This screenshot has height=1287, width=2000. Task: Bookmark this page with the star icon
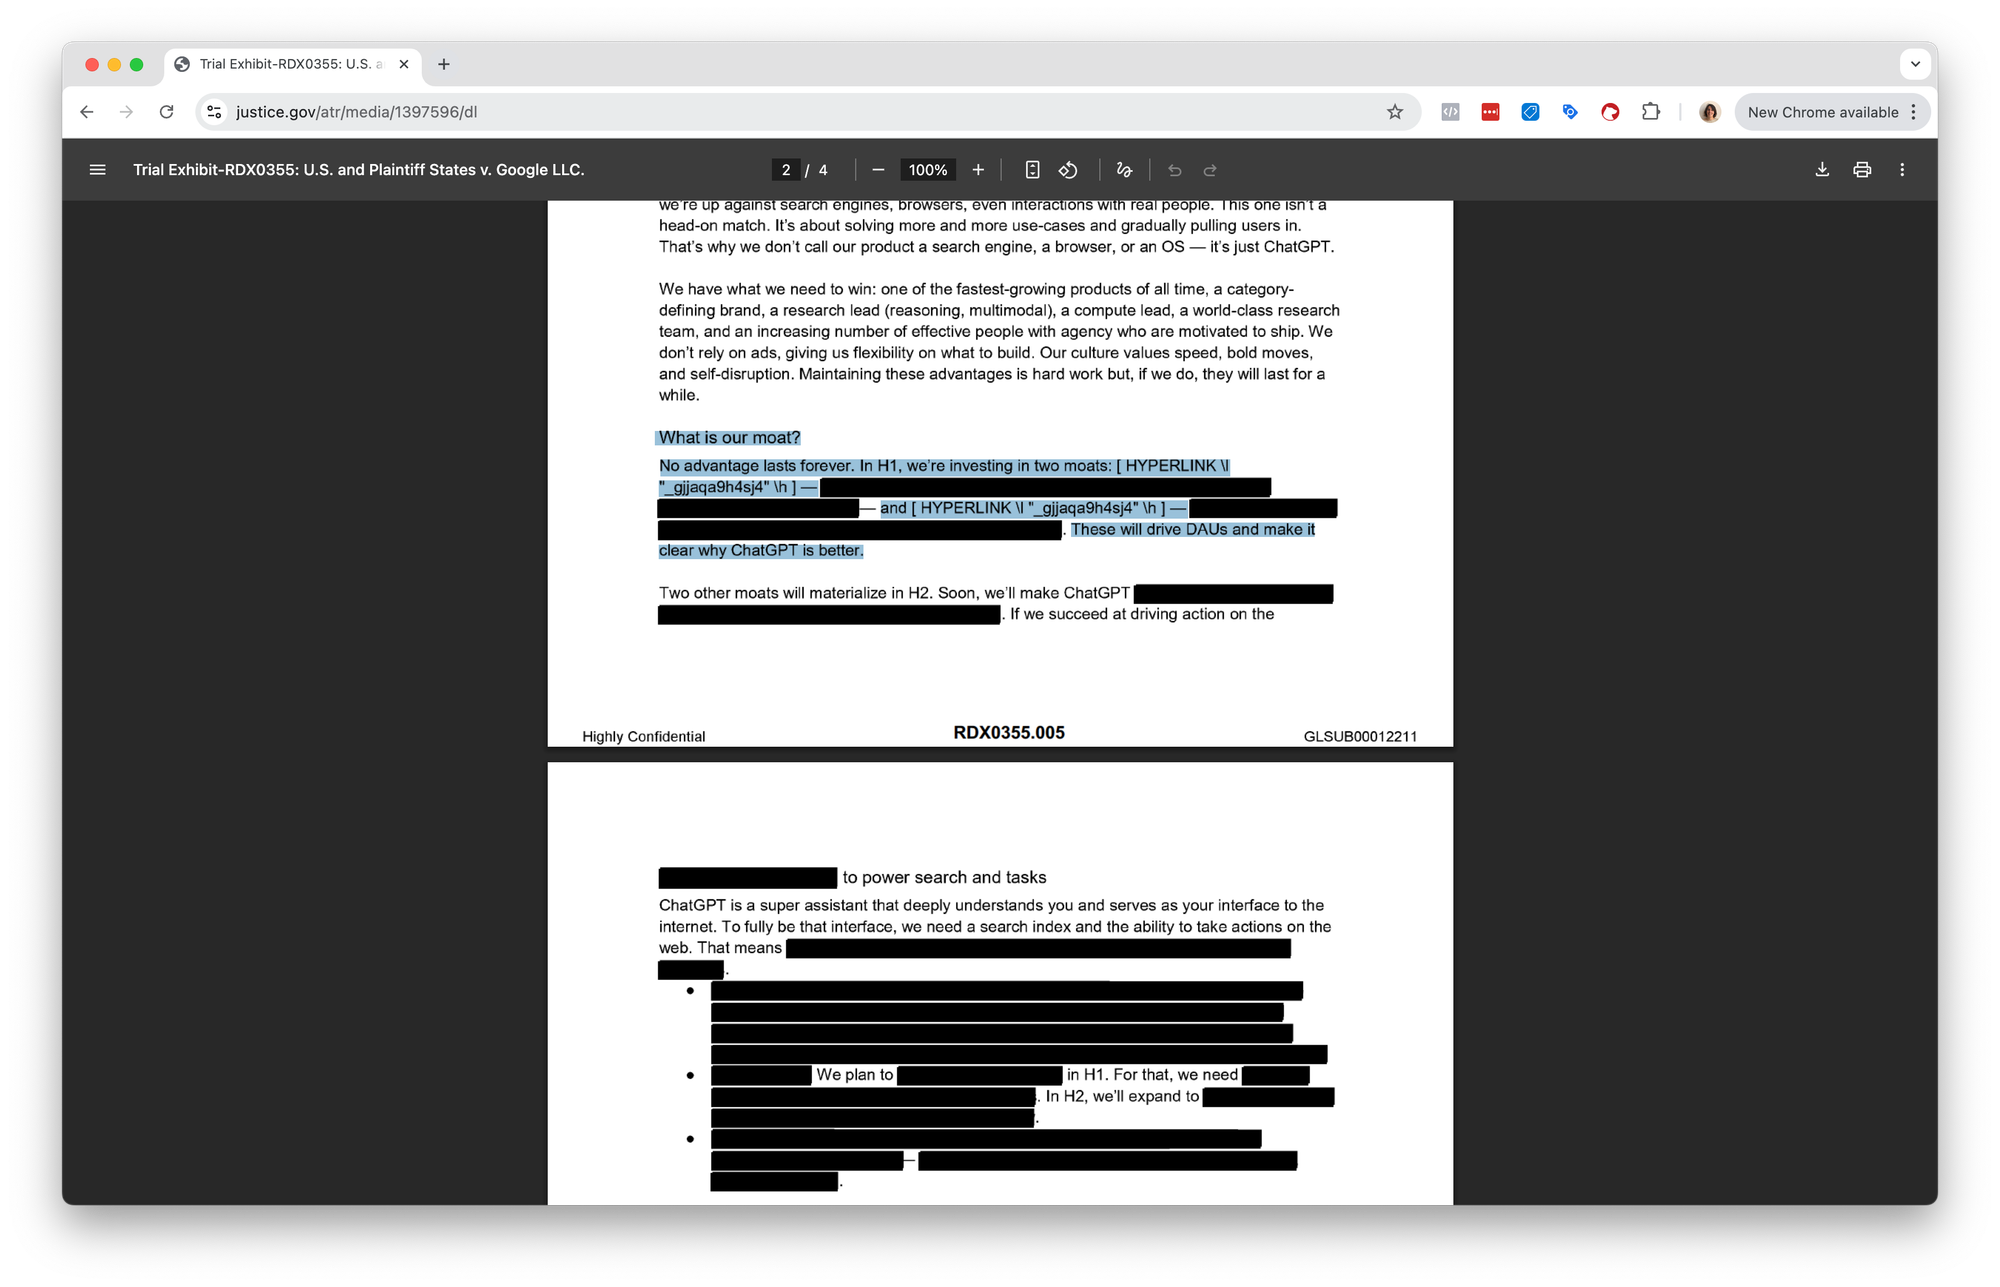[x=1395, y=112]
